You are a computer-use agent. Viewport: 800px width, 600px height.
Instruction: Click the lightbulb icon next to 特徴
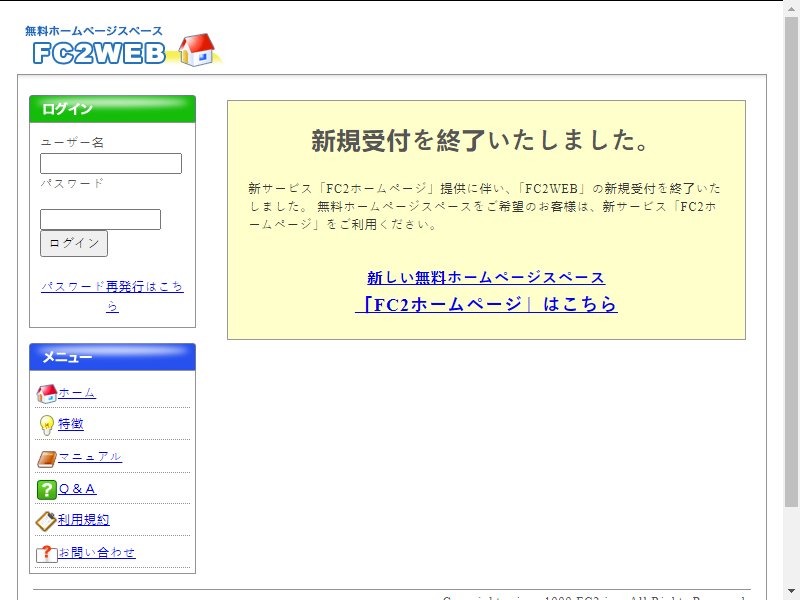[46, 425]
